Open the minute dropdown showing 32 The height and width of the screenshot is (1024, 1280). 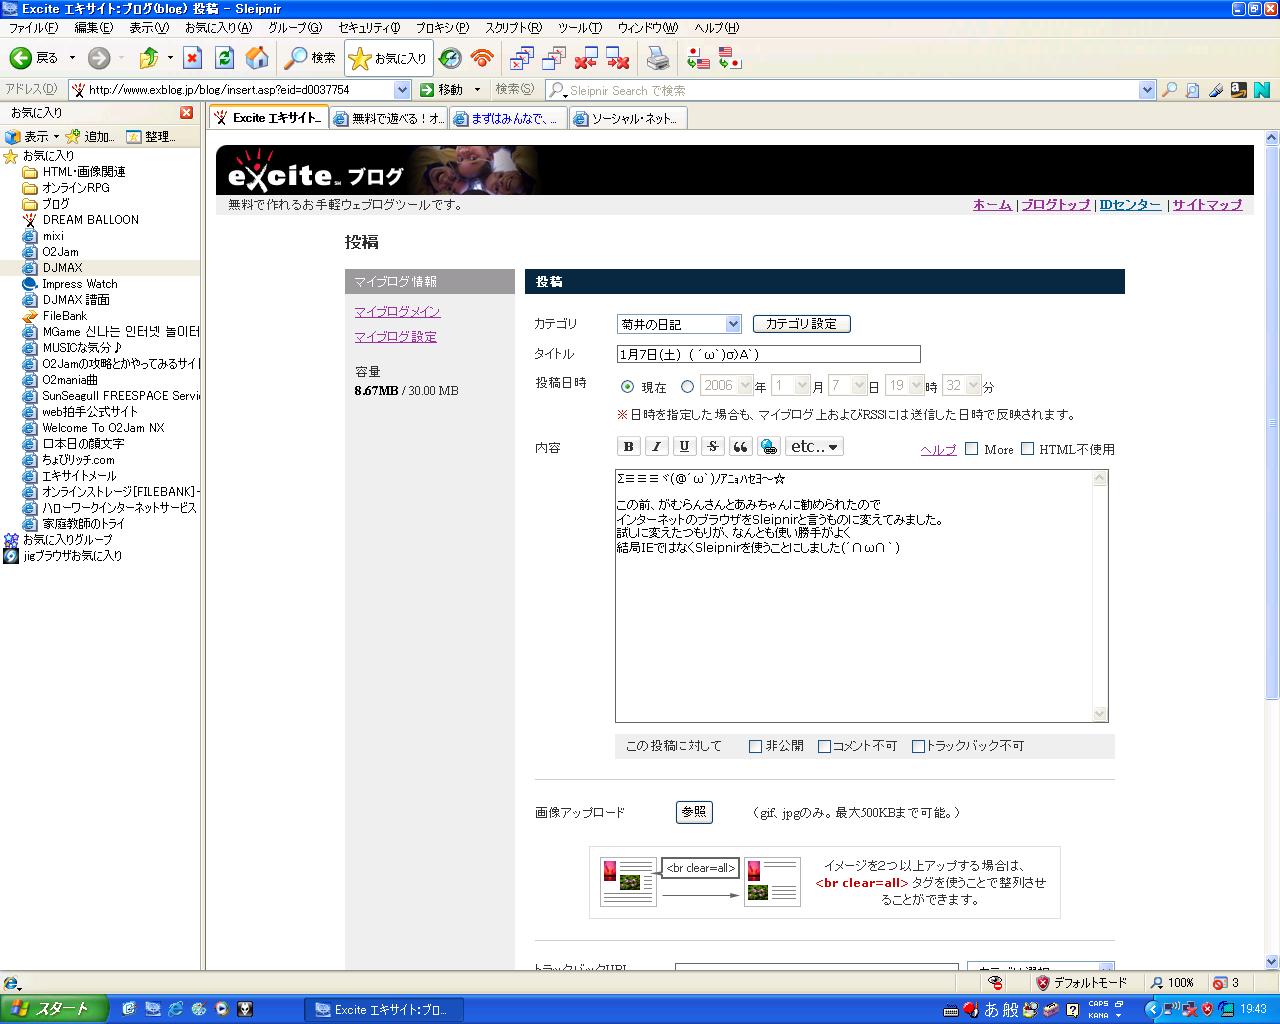point(962,385)
